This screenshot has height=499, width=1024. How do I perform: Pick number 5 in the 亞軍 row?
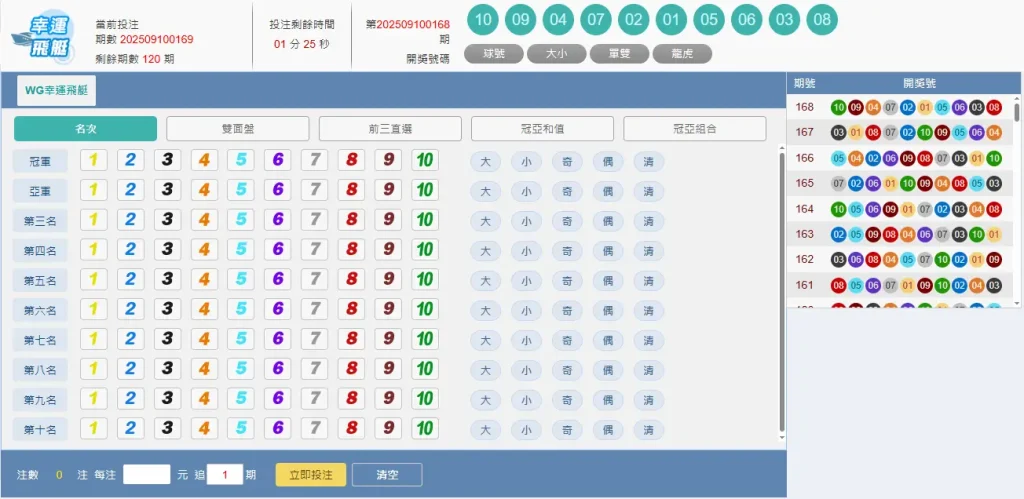[x=241, y=190]
